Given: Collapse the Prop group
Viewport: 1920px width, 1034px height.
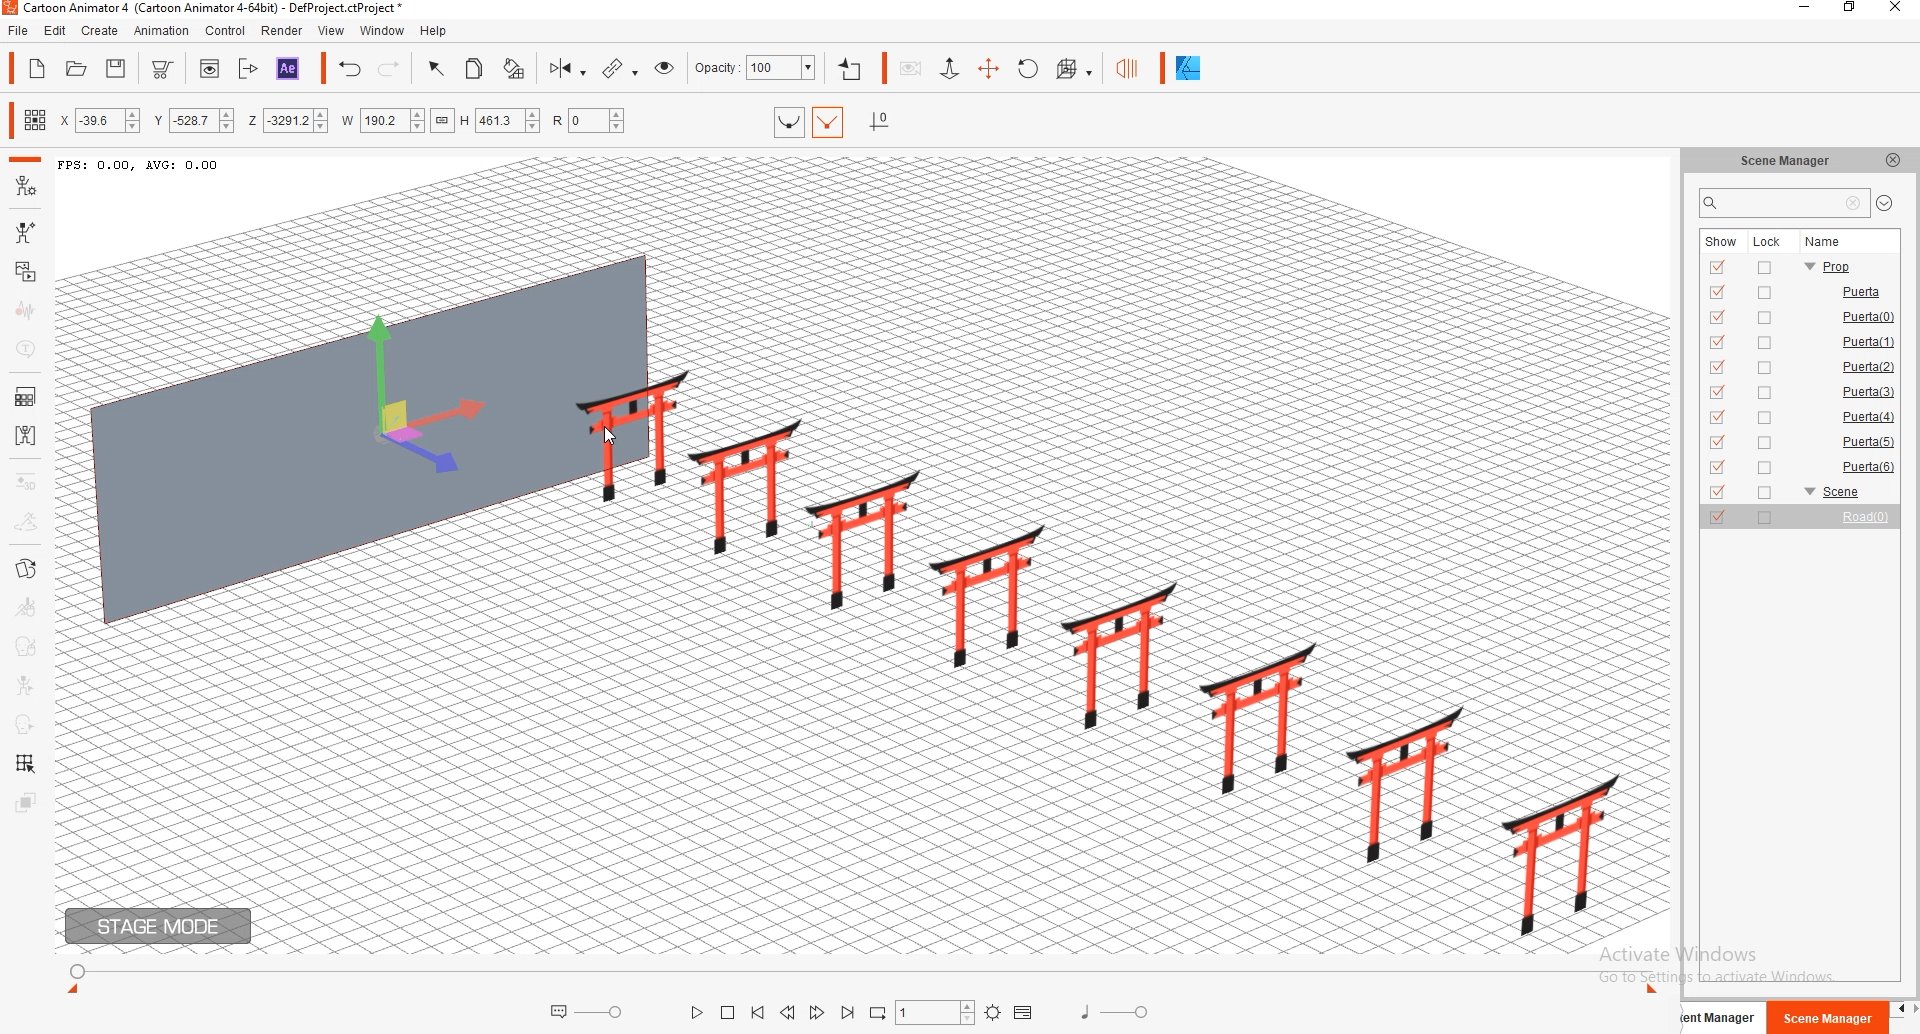Looking at the screenshot, I should [1811, 267].
